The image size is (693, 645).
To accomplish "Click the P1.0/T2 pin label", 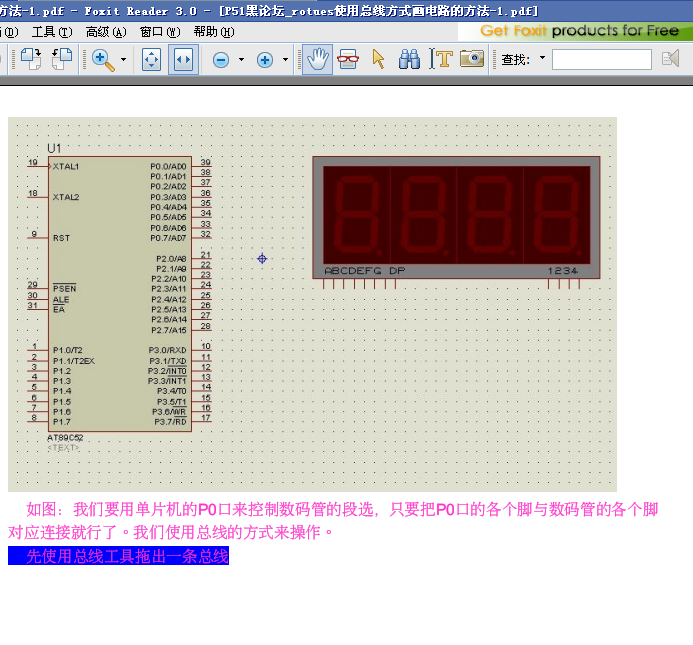I will click(x=68, y=350).
